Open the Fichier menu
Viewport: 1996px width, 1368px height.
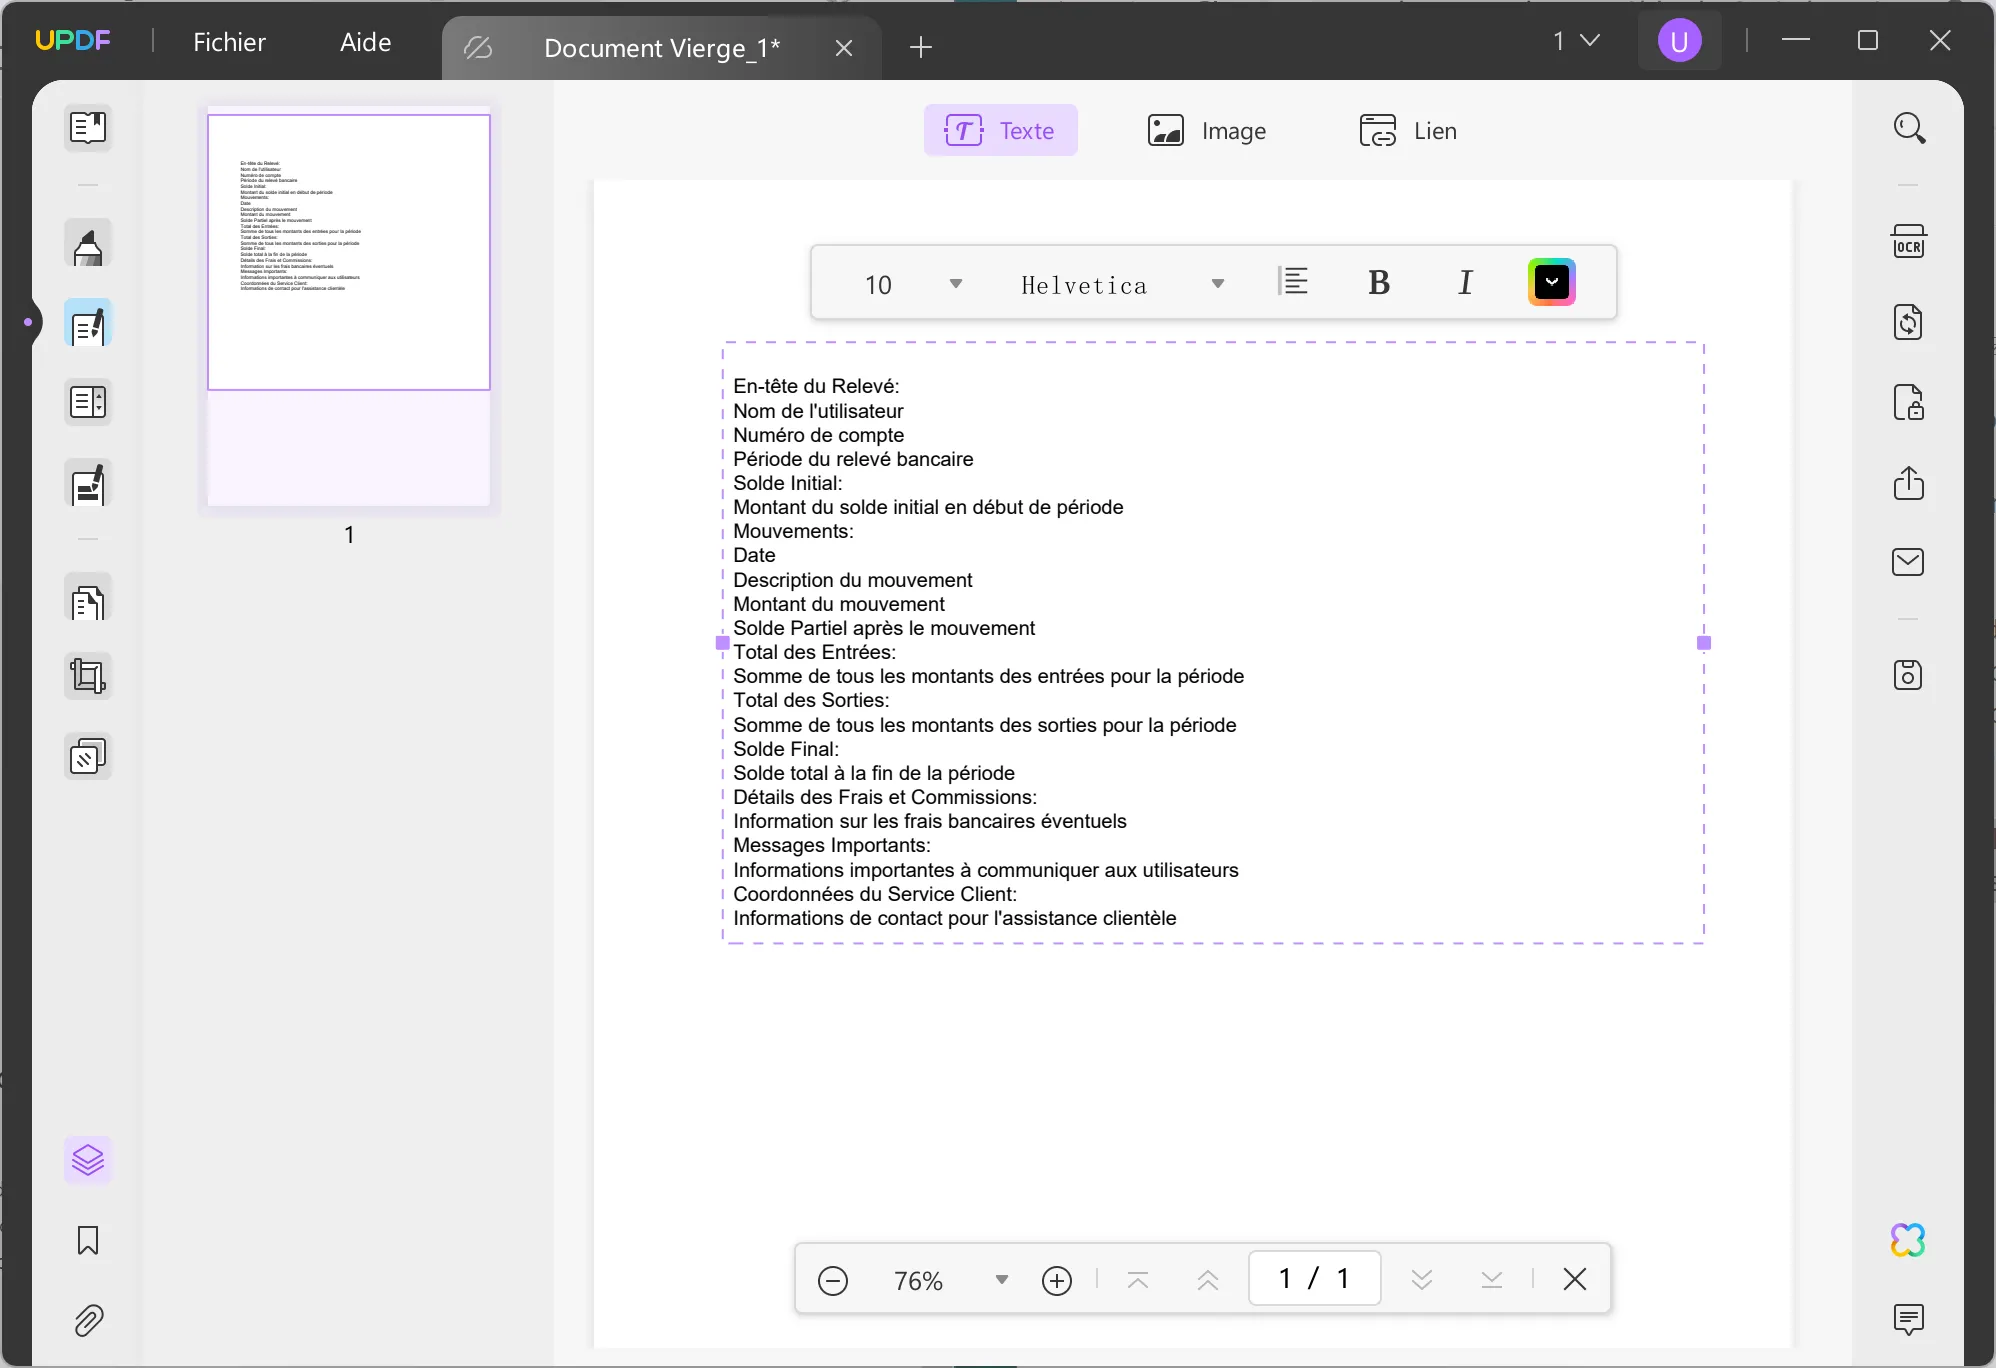pos(229,42)
